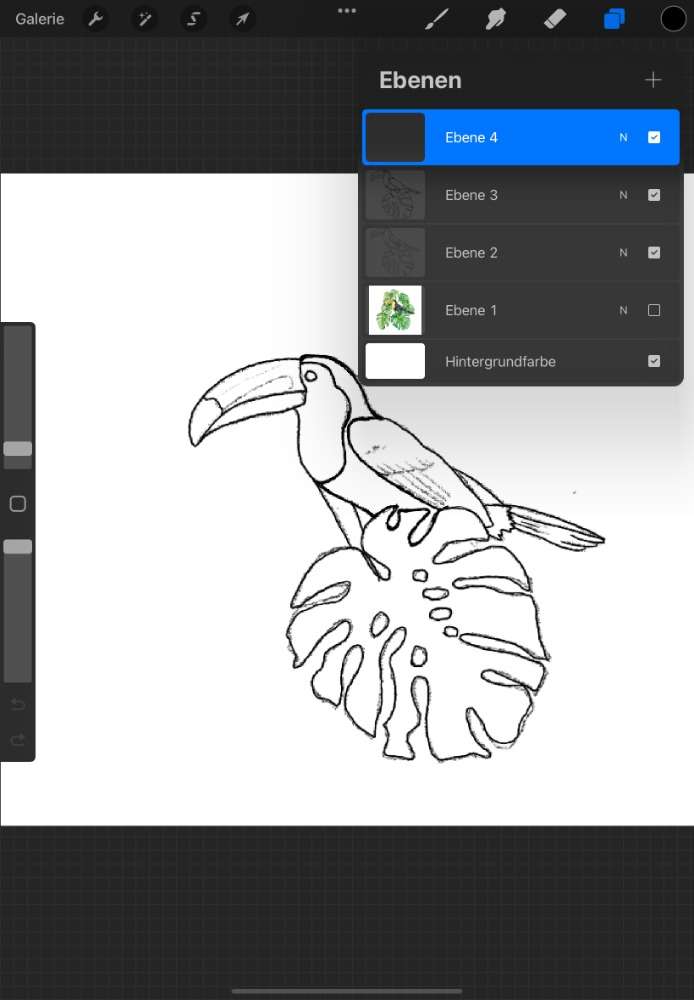Image resolution: width=694 pixels, height=1000 pixels.
Task: Toggle Hintergrundfarbe visibility checkbox
Action: pos(654,361)
